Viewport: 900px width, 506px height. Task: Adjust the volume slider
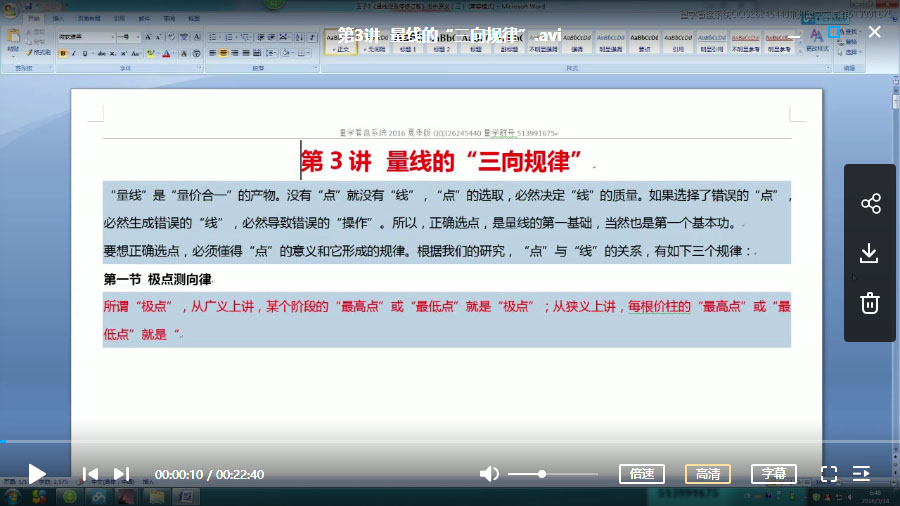coord(552,474)
